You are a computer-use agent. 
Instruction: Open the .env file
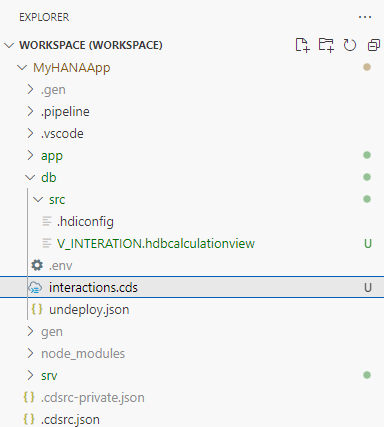(61, 266)
